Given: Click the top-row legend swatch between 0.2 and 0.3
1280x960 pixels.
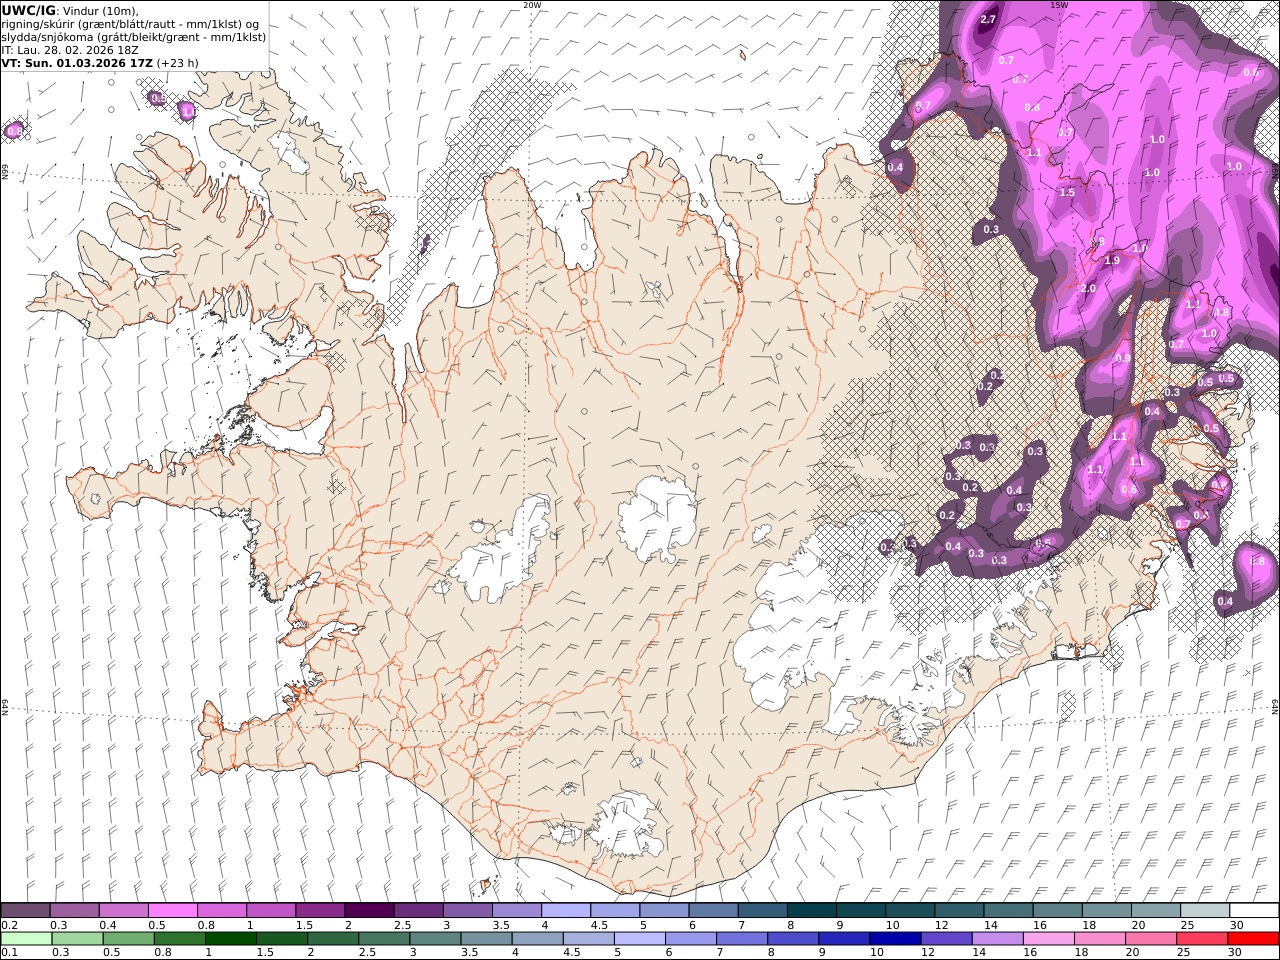Looking at the screenshot, I should point(25,910).
